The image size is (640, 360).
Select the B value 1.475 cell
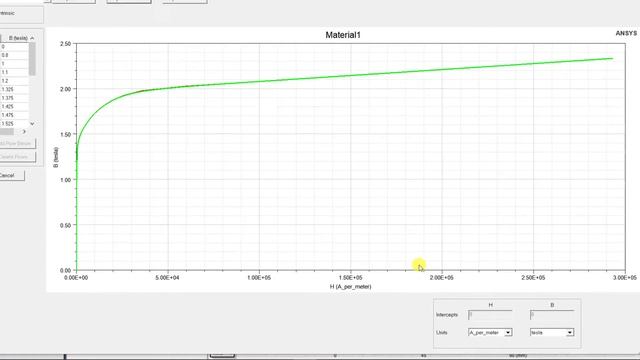tap(14, 115)
